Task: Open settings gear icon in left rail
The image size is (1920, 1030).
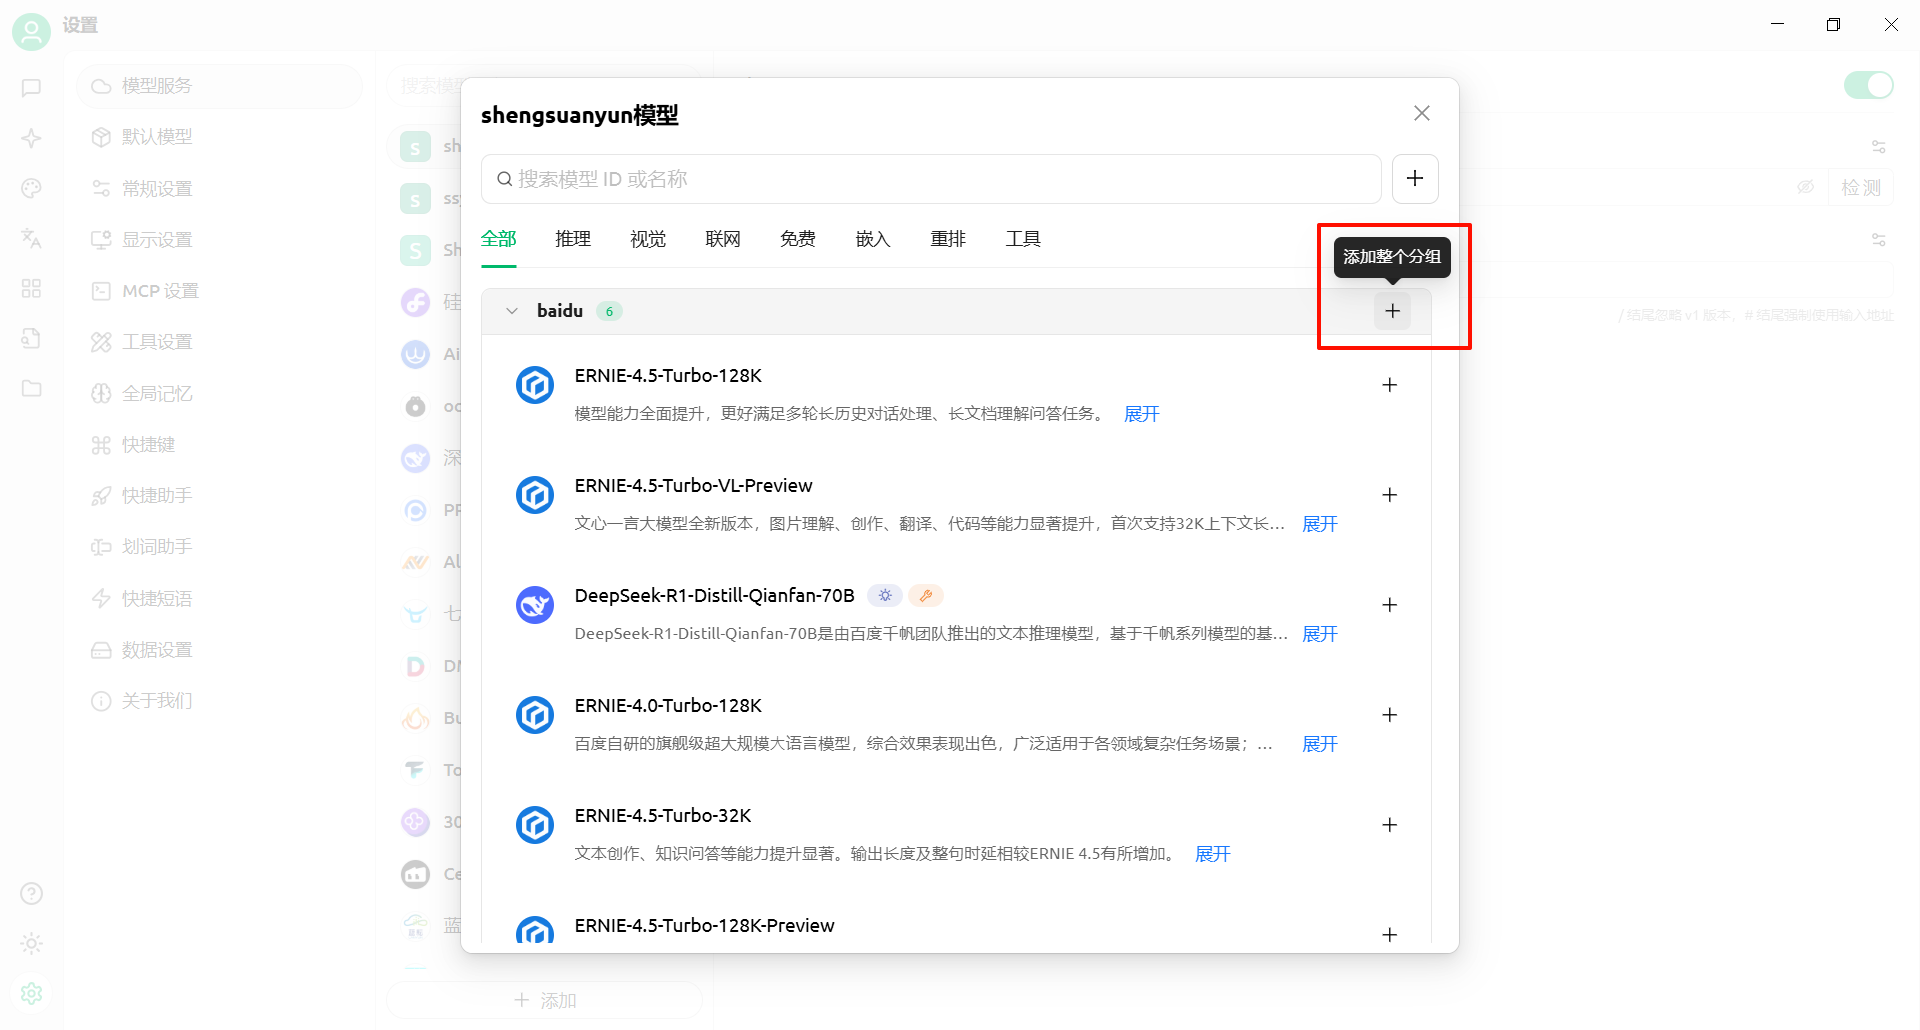Action: 31,993
